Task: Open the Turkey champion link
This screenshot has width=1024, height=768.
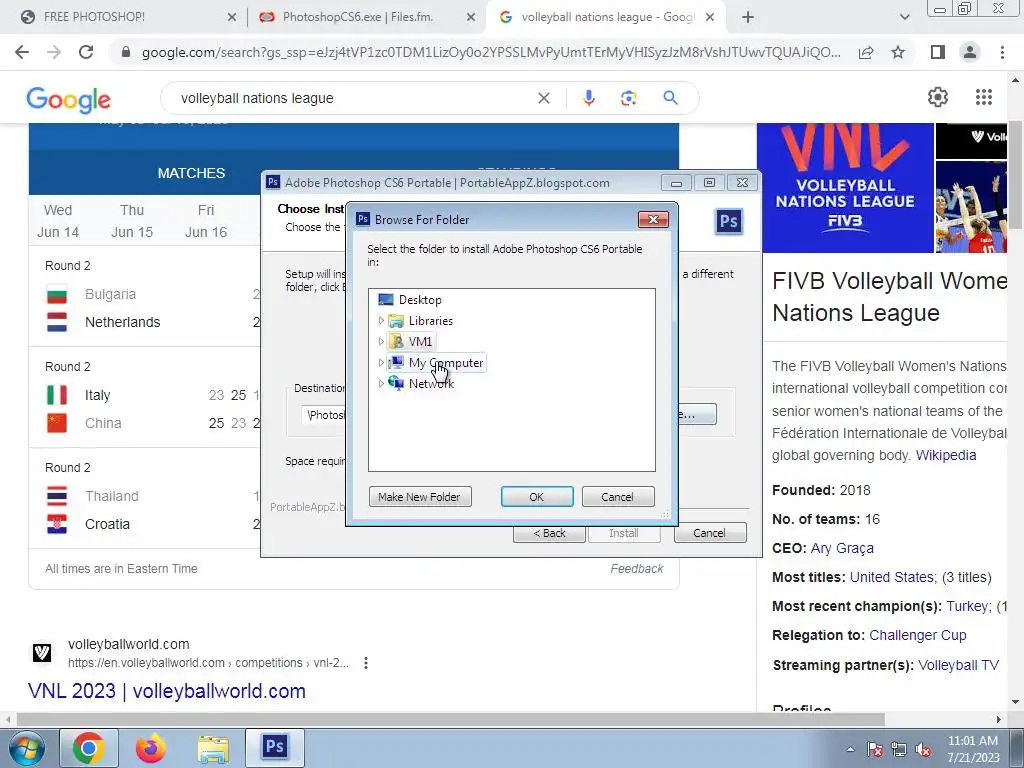Action: (967, 606)
